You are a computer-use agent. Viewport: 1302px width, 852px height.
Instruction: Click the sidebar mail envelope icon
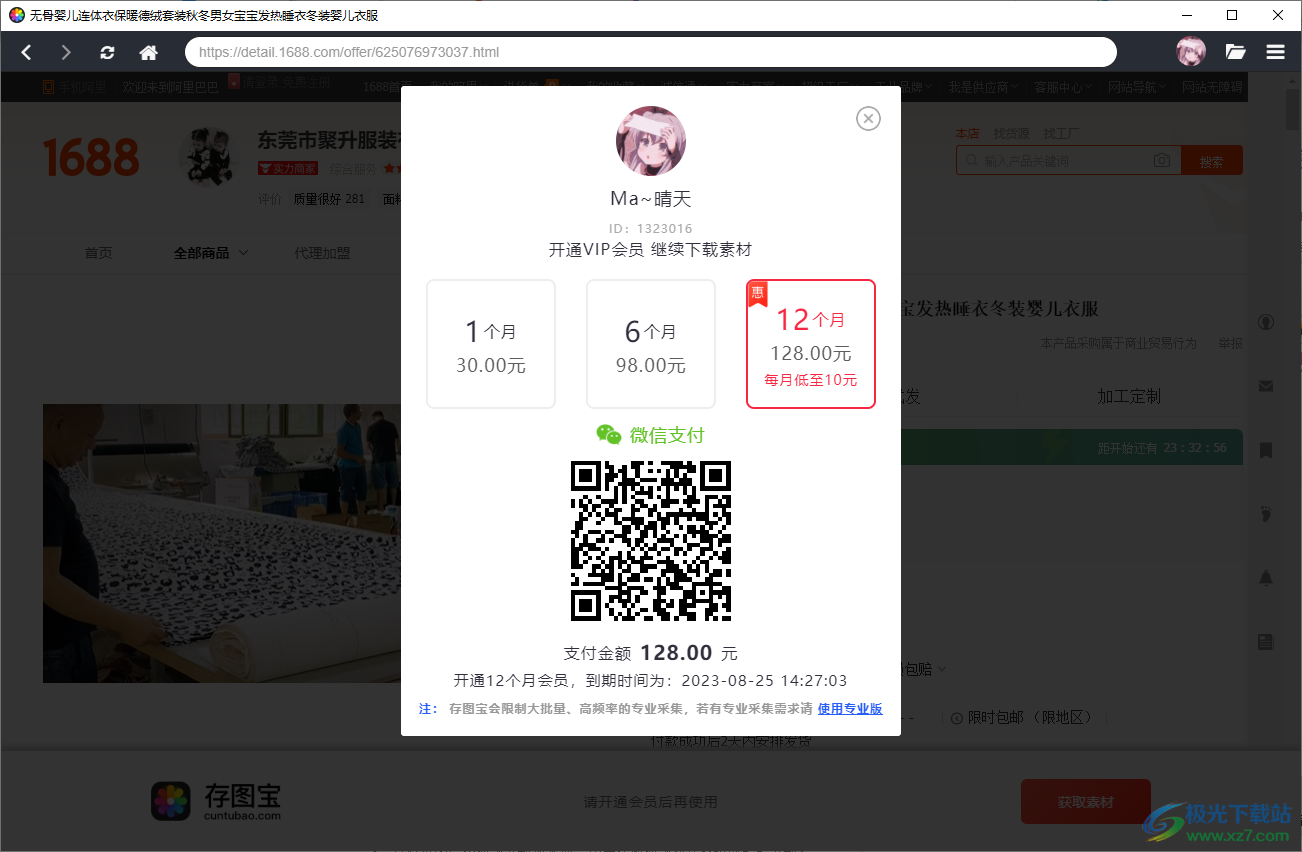pos(1266,386)
